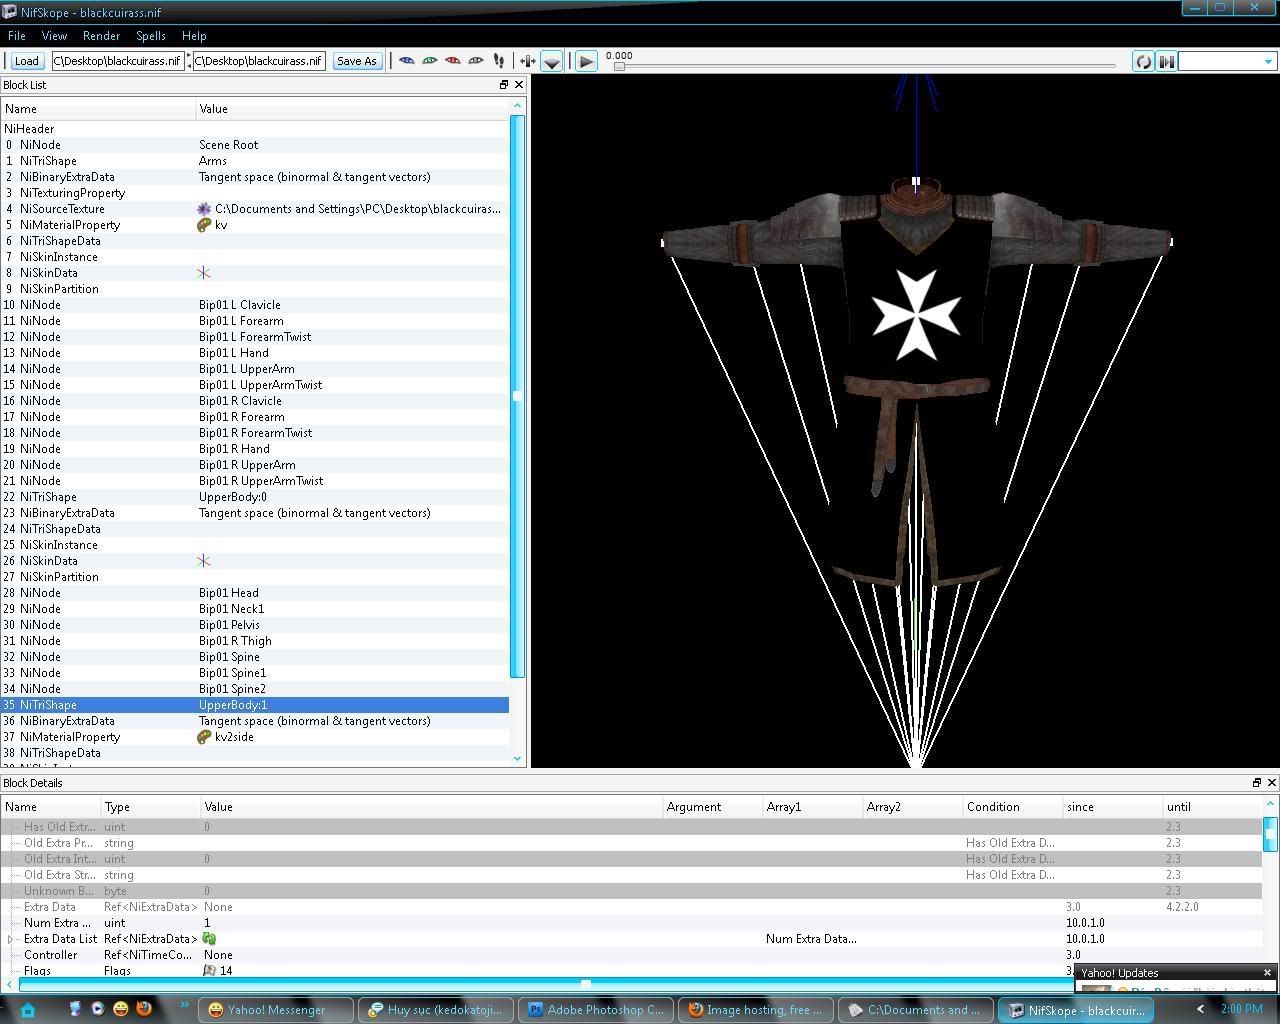Open the View menu

(54, 36)
